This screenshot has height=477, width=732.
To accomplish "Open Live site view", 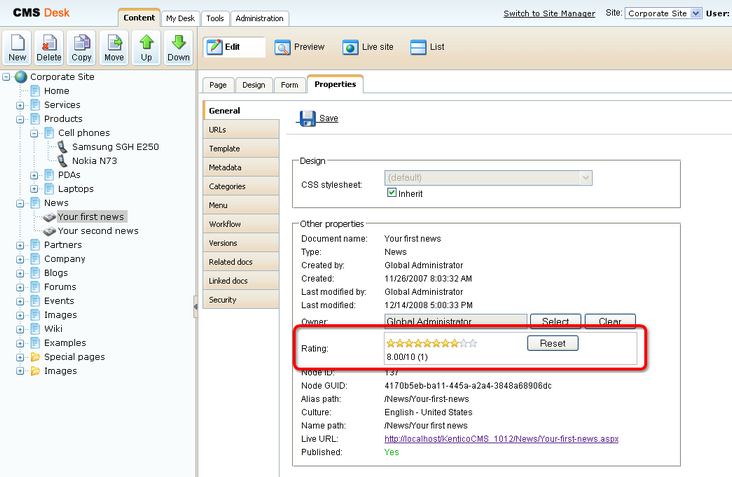I will 367,47.
